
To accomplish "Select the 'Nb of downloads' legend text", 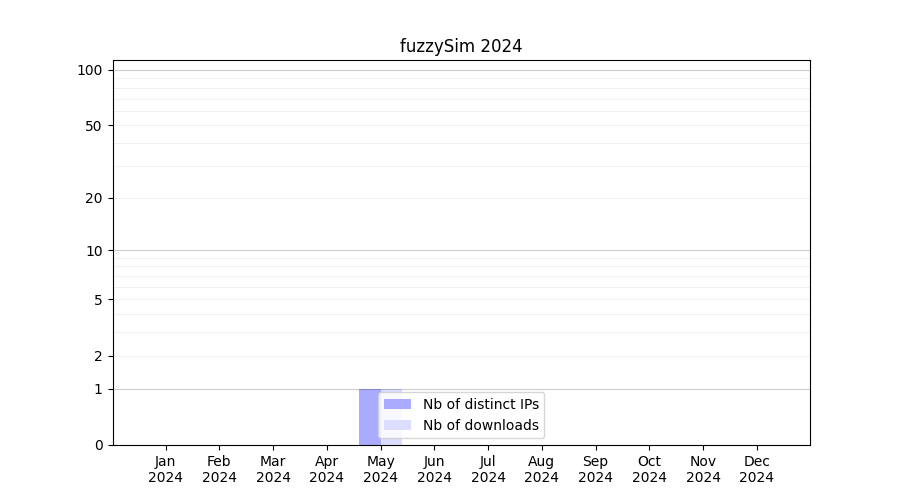I will (480, 425).
